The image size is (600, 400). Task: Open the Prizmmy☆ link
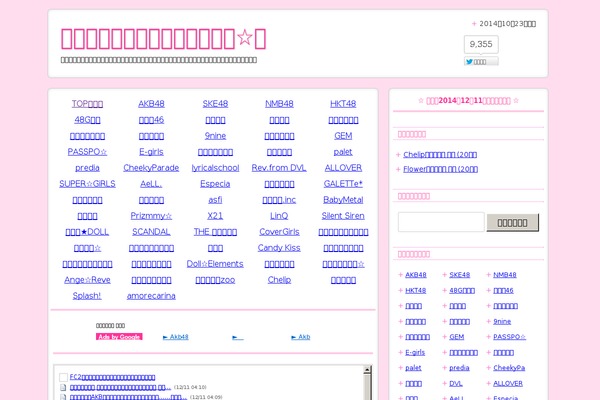(151, 216)
